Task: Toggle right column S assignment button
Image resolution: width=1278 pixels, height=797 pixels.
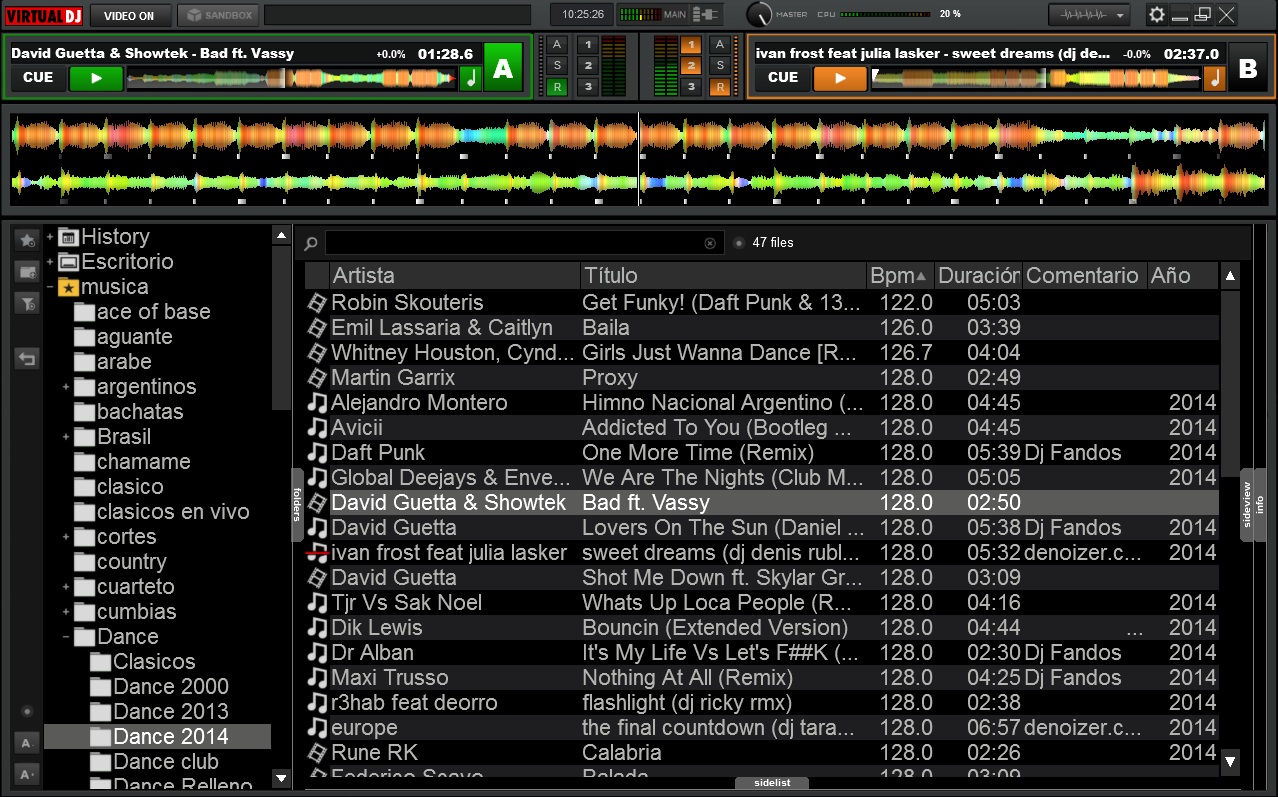Action: [x=719, y=65]
